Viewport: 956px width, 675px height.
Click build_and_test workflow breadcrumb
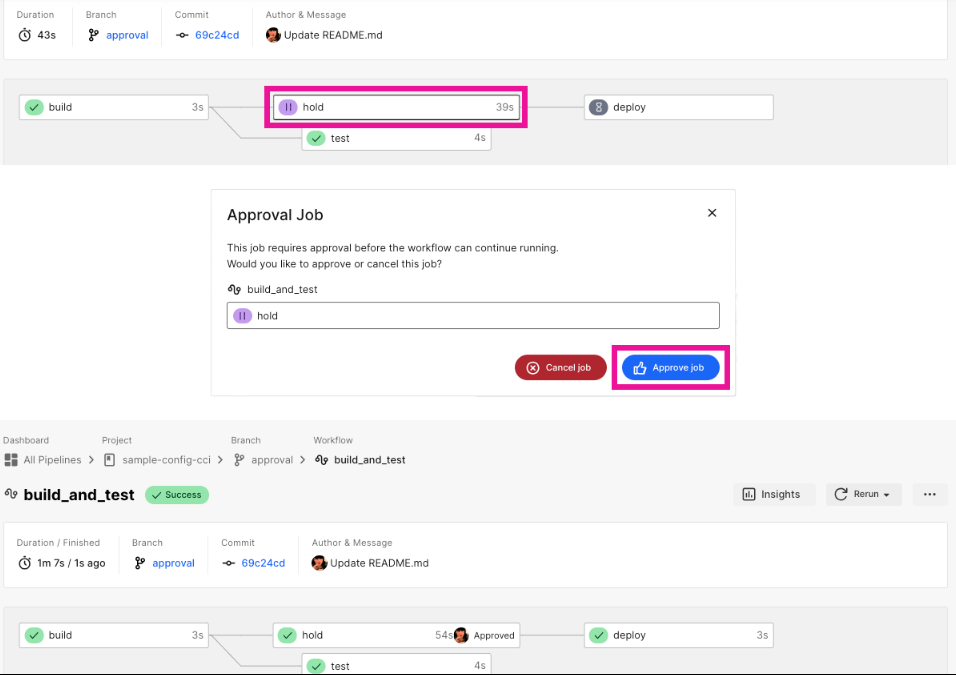click(369, 460)
